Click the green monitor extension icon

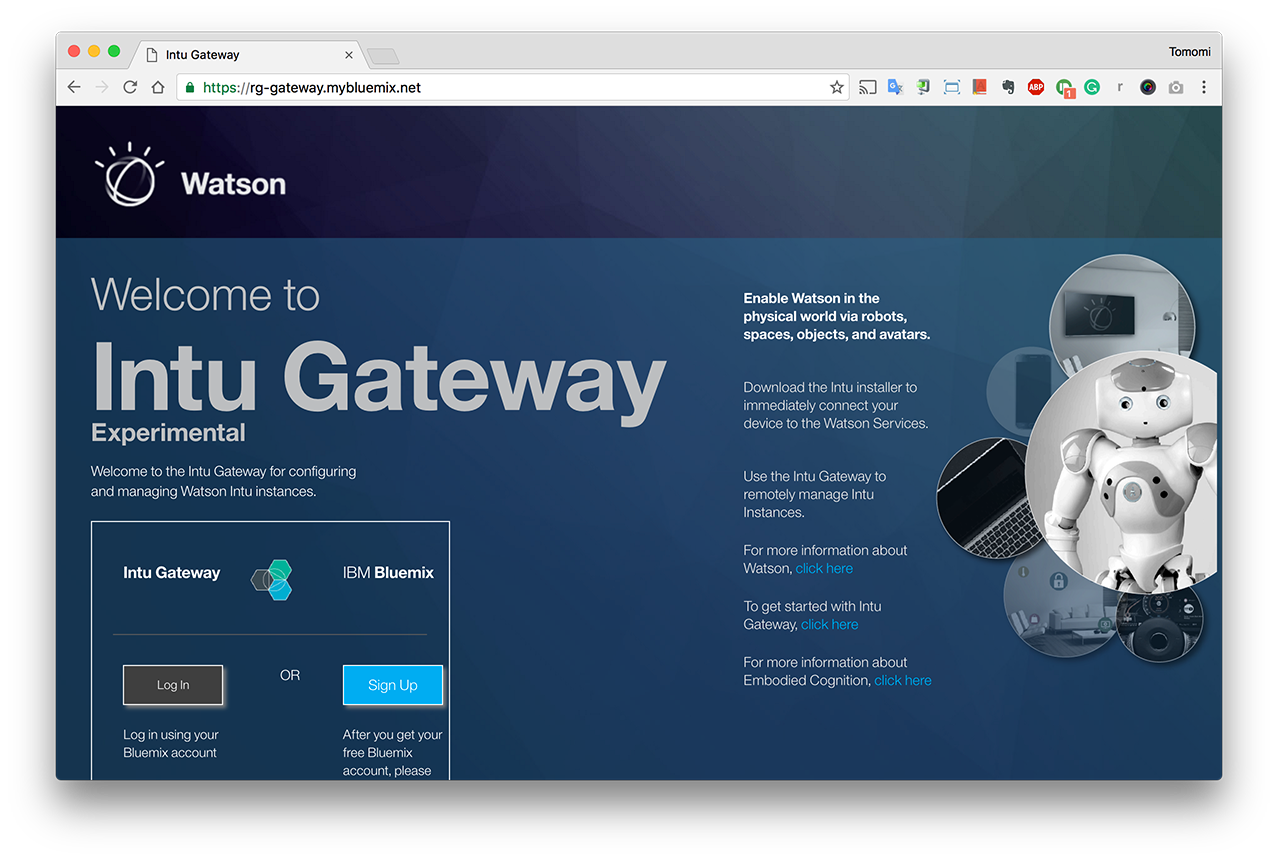(923, 87)
